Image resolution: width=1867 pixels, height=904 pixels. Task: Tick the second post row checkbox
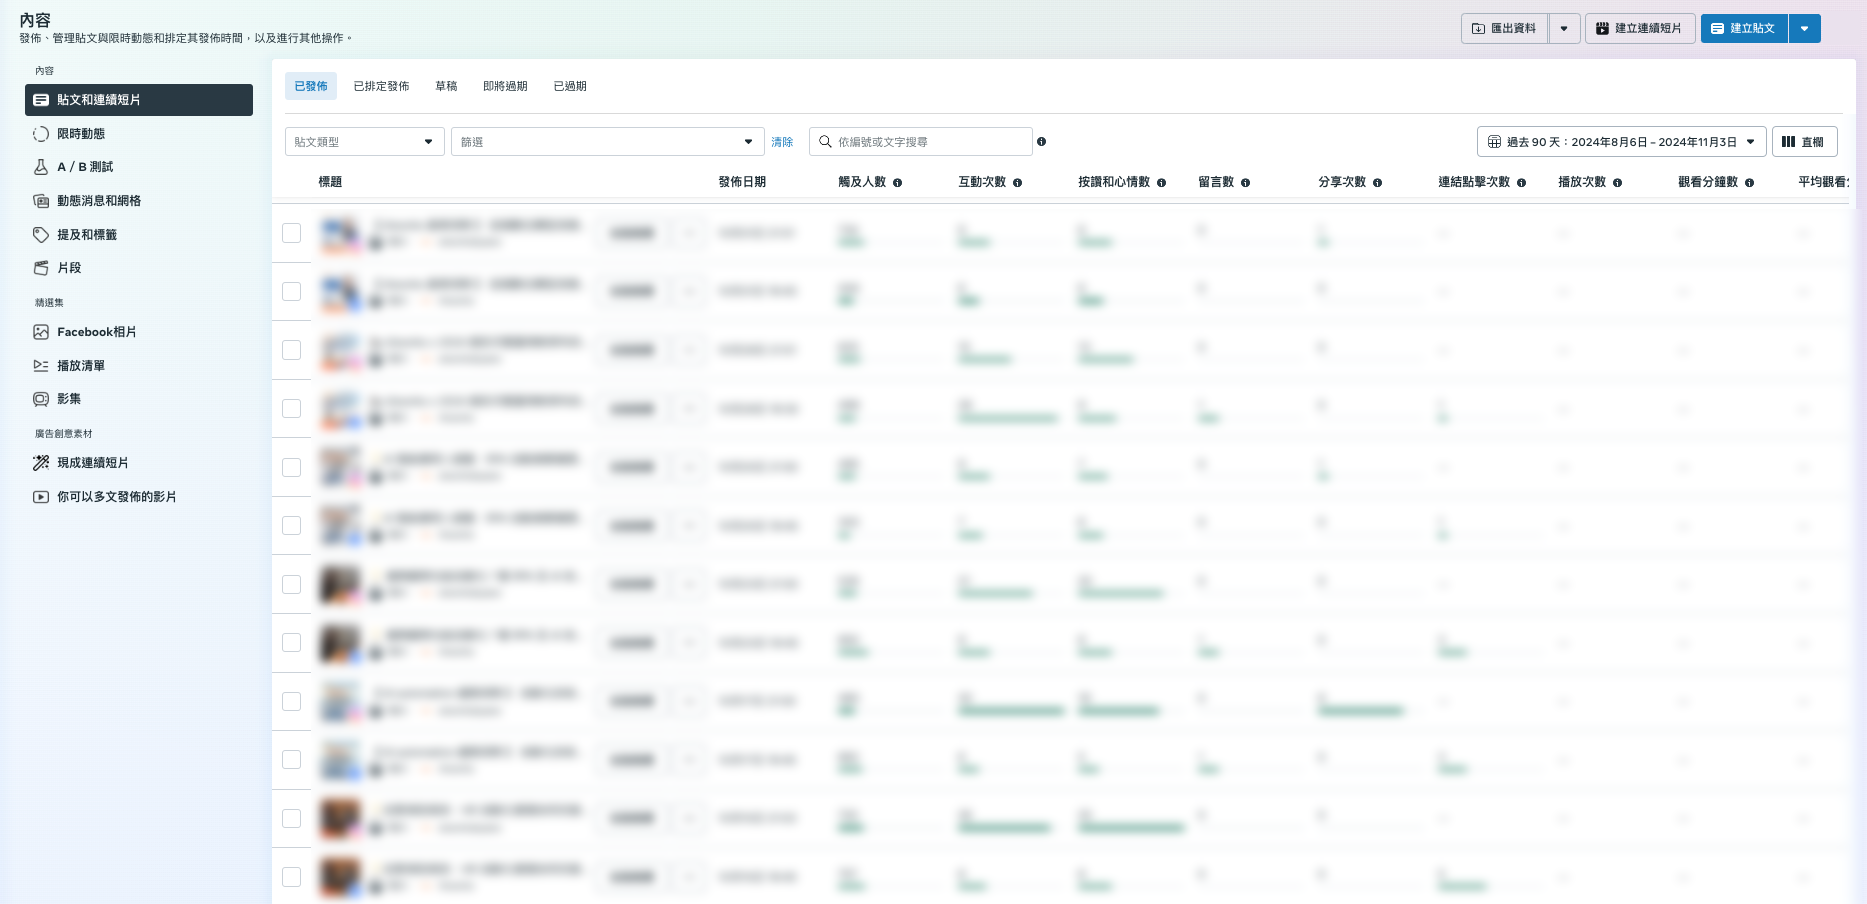pos(292,291)
